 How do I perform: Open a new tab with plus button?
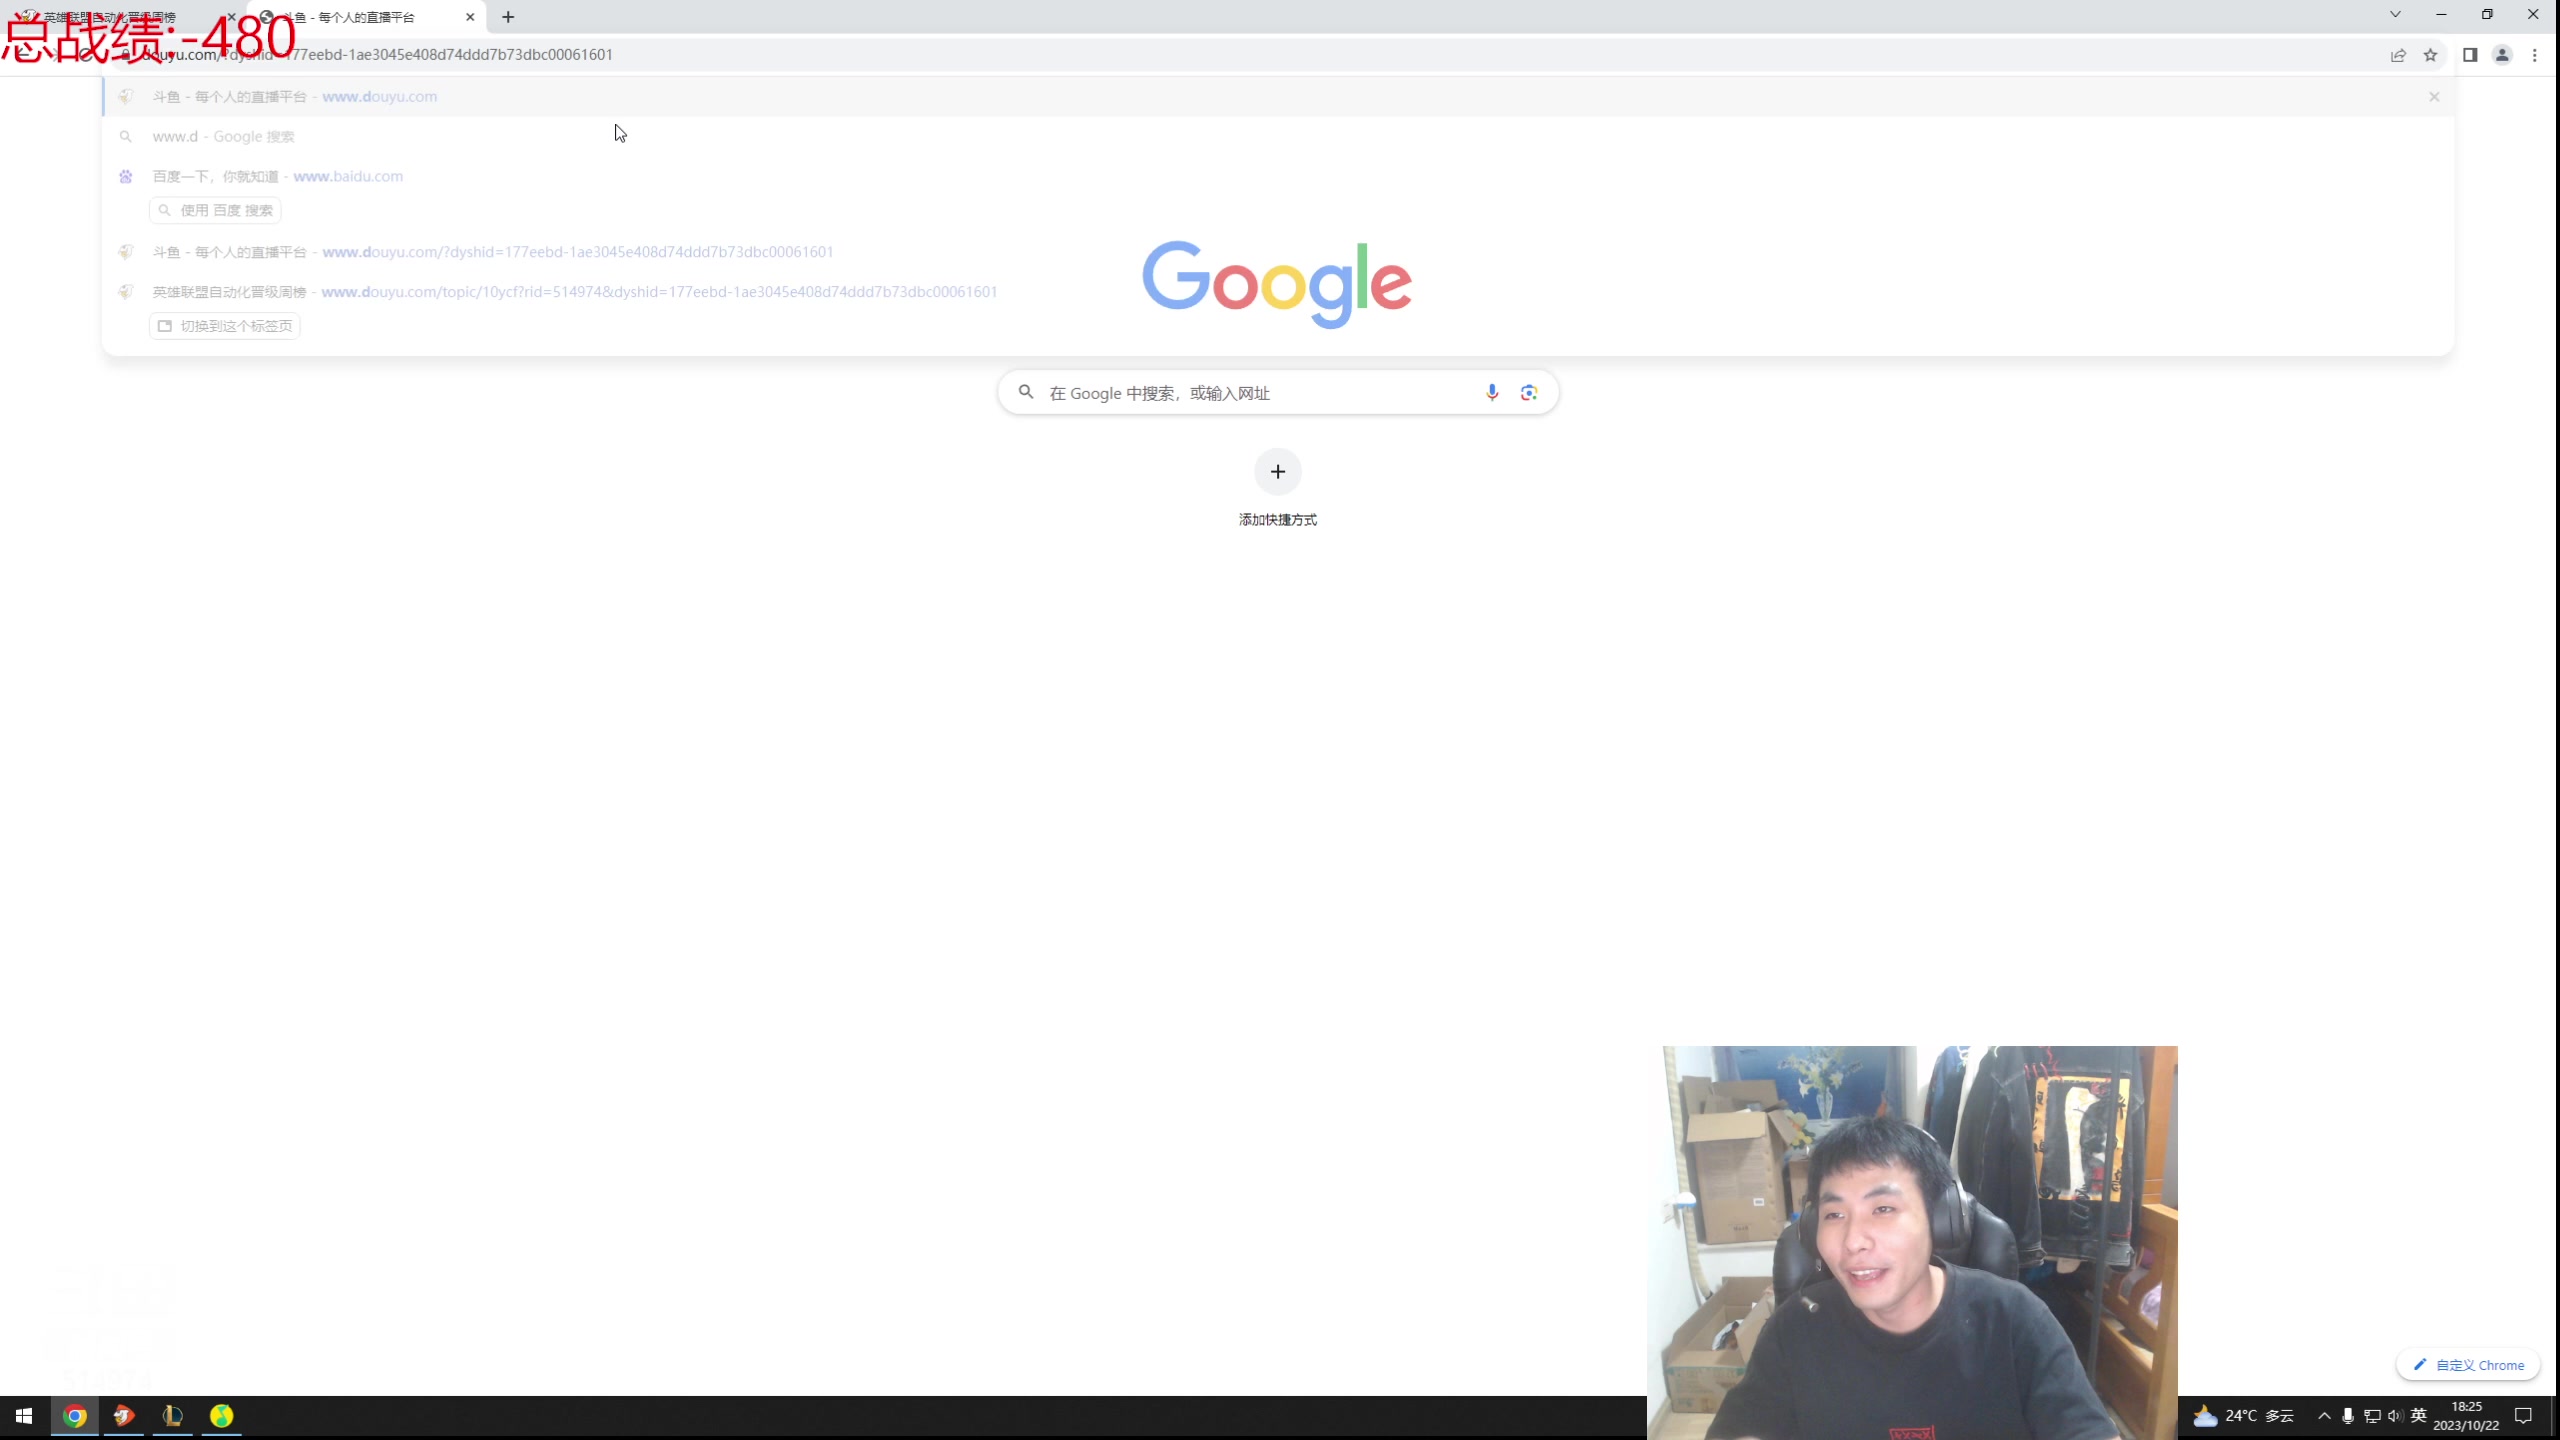(508, 17)
